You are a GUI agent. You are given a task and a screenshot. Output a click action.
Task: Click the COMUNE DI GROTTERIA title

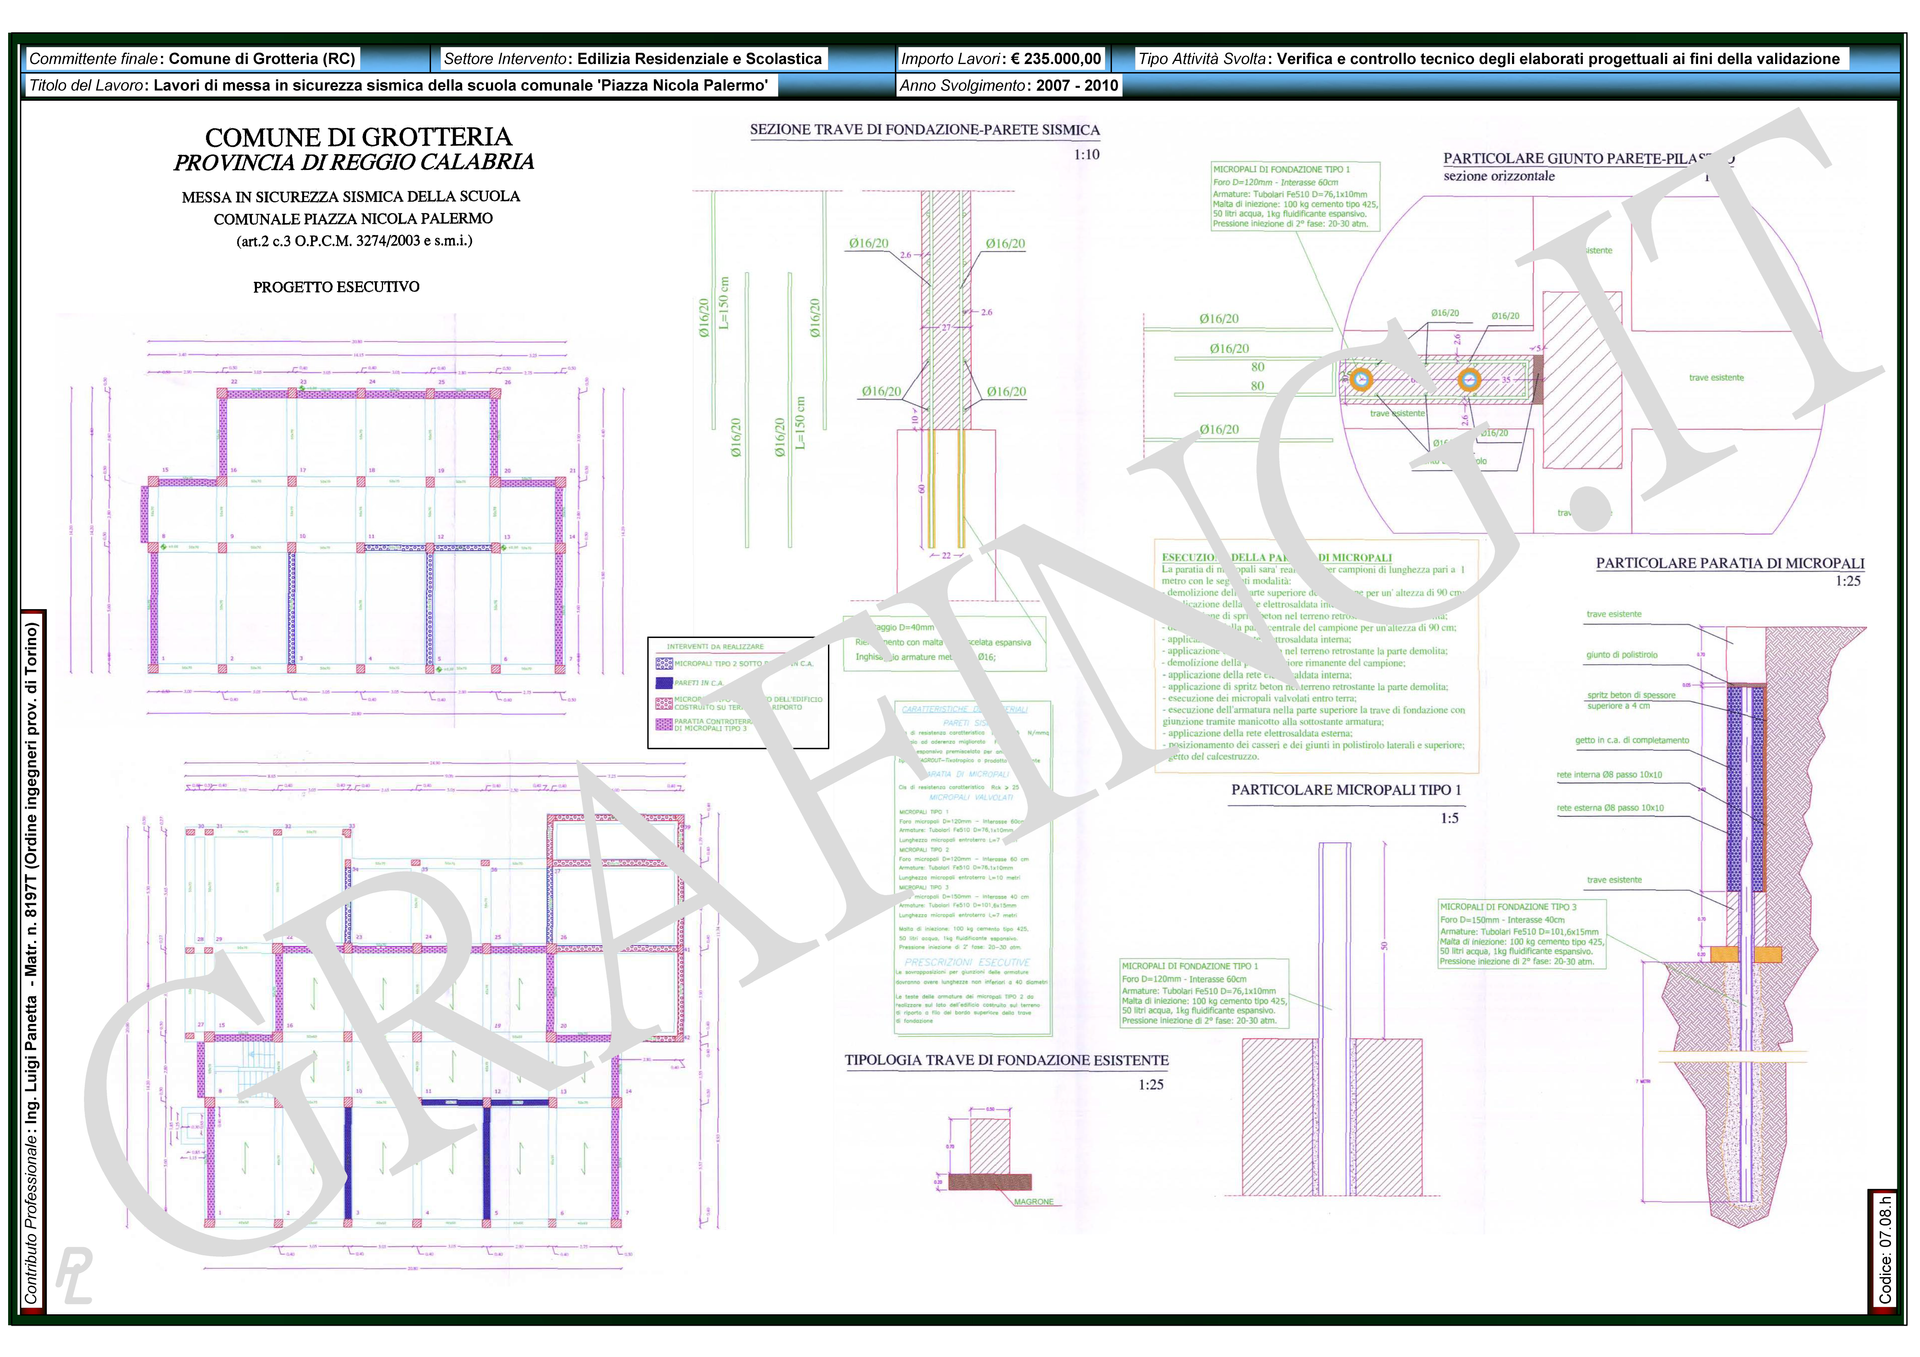[358, 137]
